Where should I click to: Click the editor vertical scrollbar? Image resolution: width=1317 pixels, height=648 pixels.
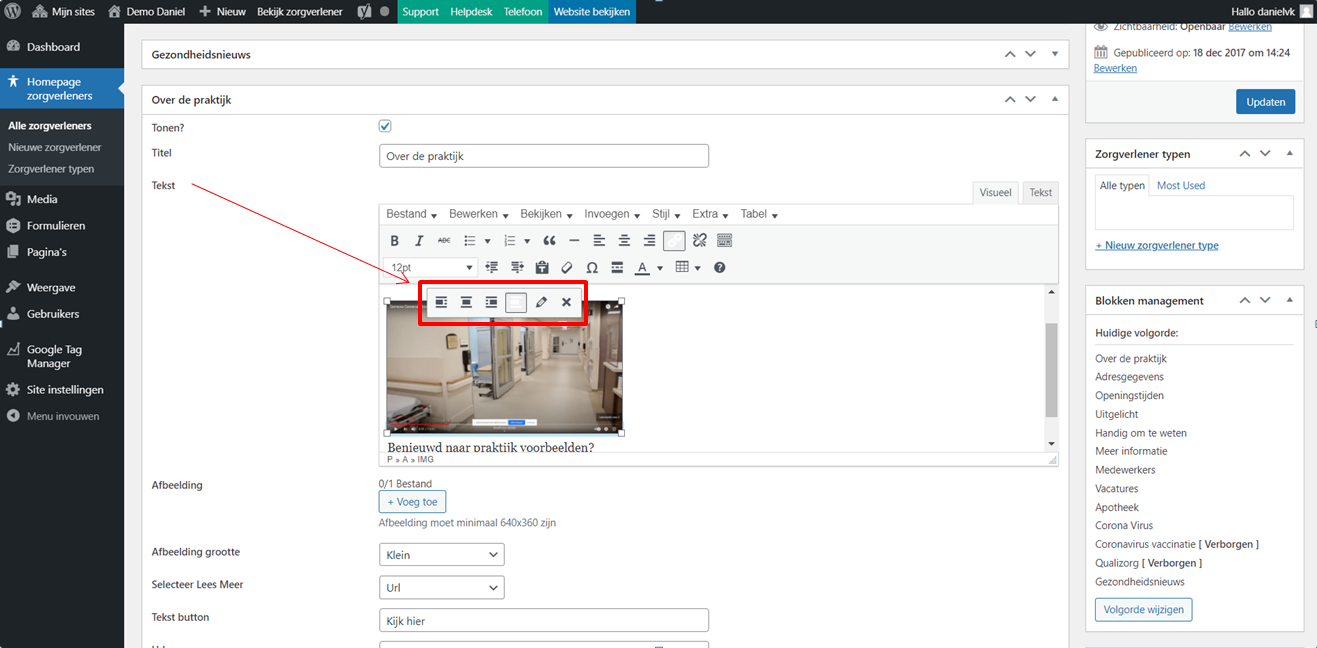1051,368
